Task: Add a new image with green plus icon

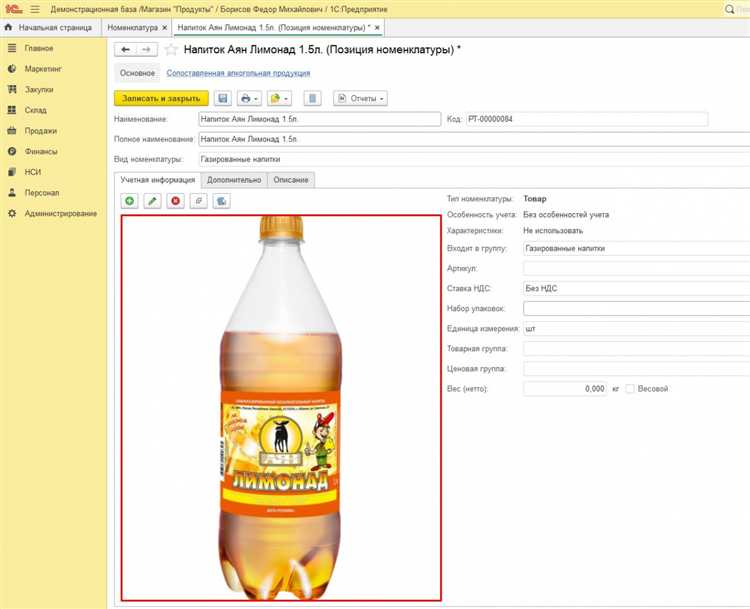Action: click(x=129, y=201)
